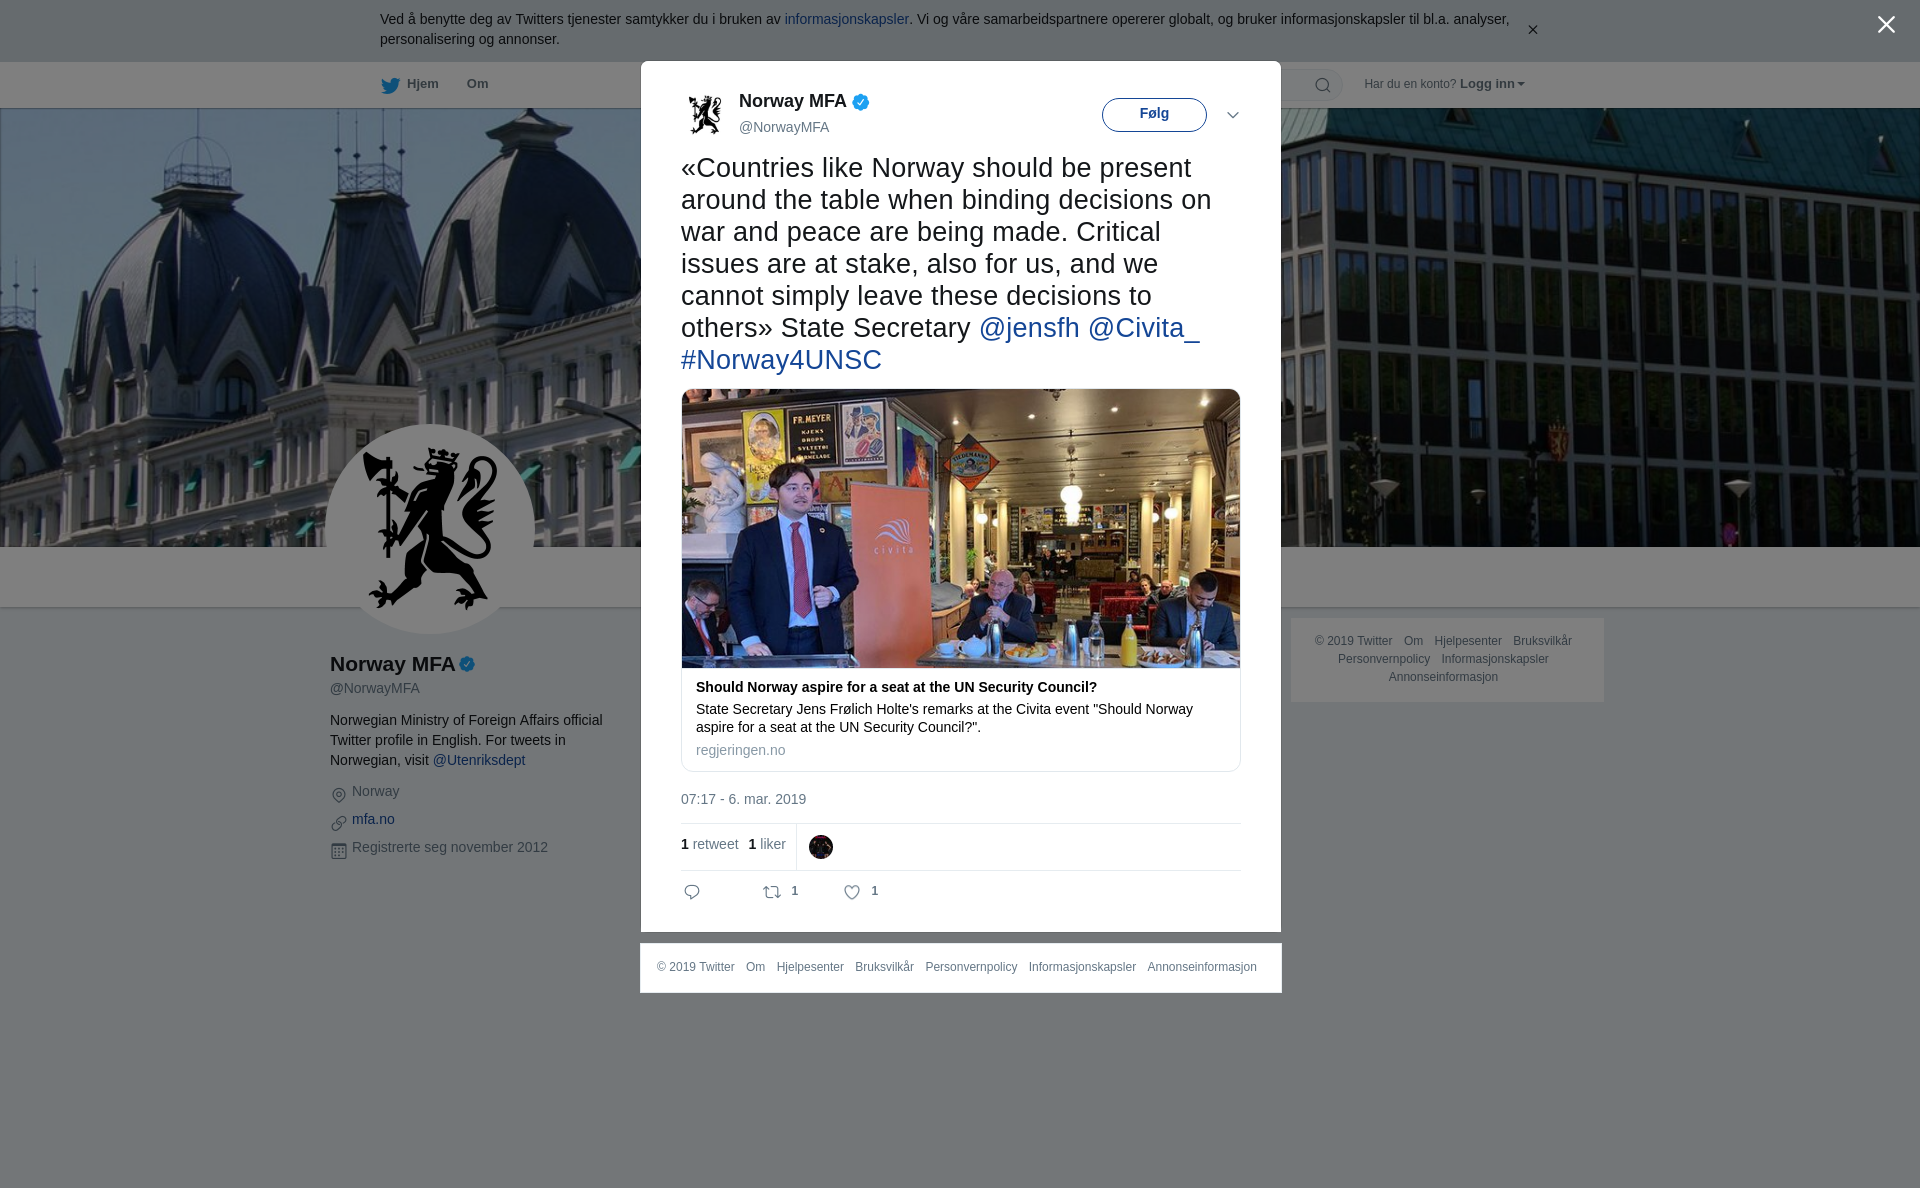Open the informasjonskapsler link in banner
This screenshot has height=1188, width=1920.
[846, 19]
